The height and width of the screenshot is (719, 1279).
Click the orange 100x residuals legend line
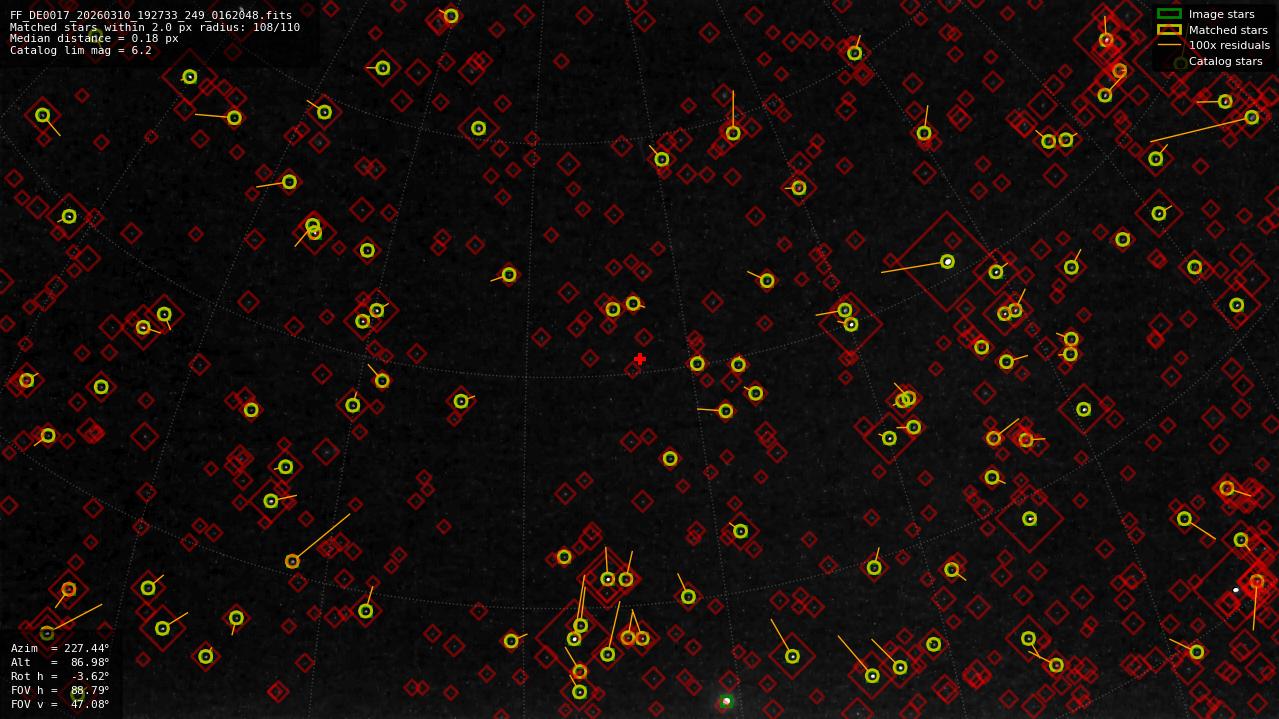1169,45
